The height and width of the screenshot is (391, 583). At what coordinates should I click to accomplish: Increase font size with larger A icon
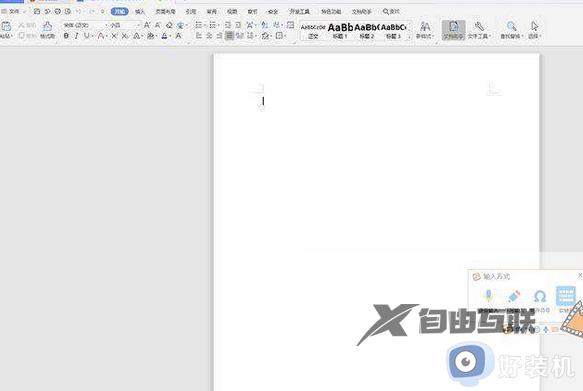click(147, 25)
